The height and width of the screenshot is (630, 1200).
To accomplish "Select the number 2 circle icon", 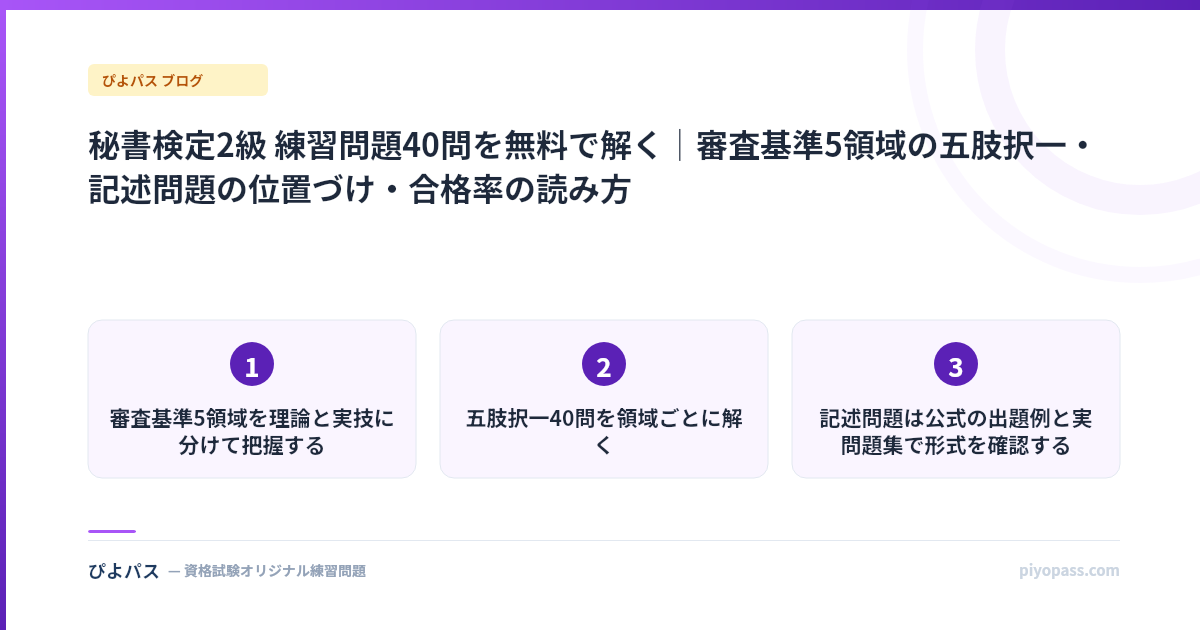I will tap(604, 364).
